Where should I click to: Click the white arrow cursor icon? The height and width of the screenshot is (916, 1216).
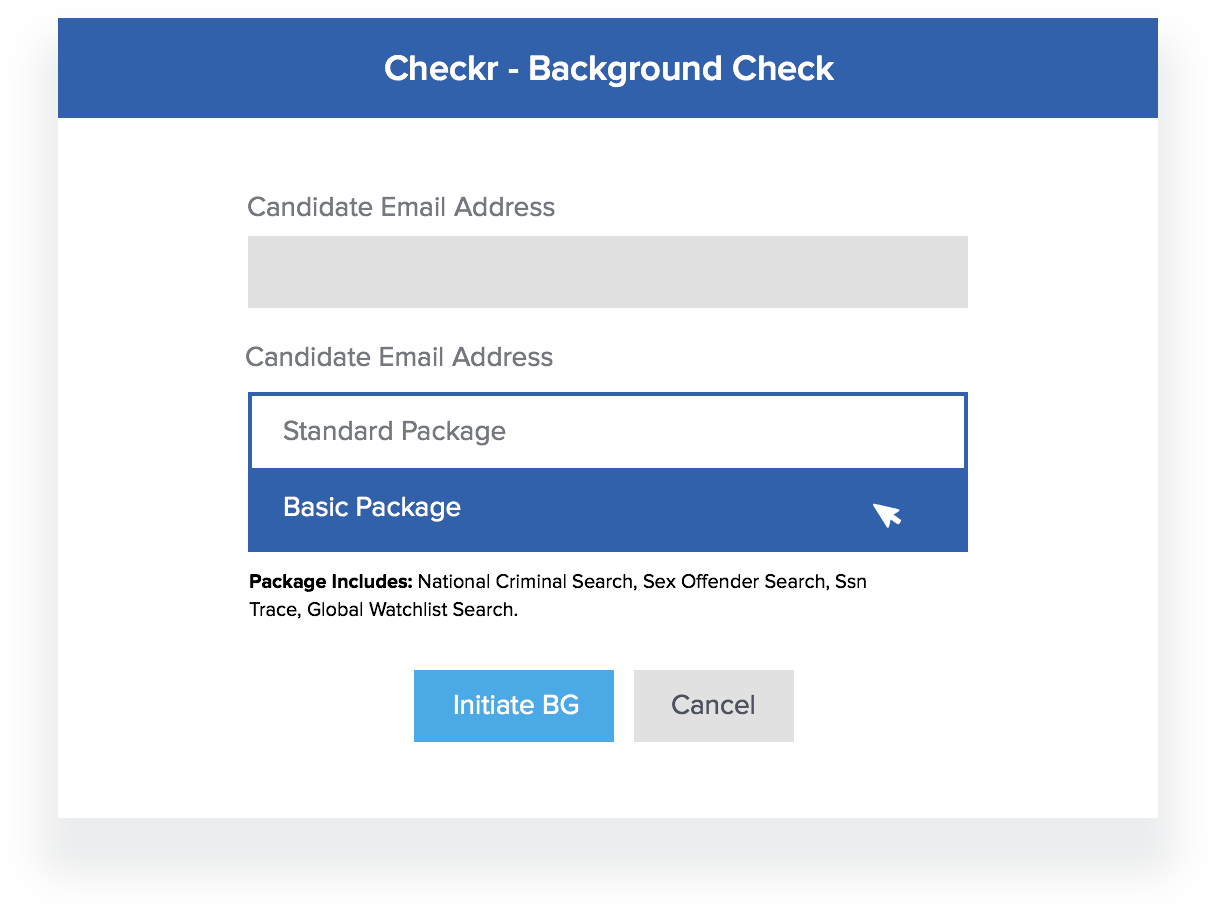pos(886,514)
